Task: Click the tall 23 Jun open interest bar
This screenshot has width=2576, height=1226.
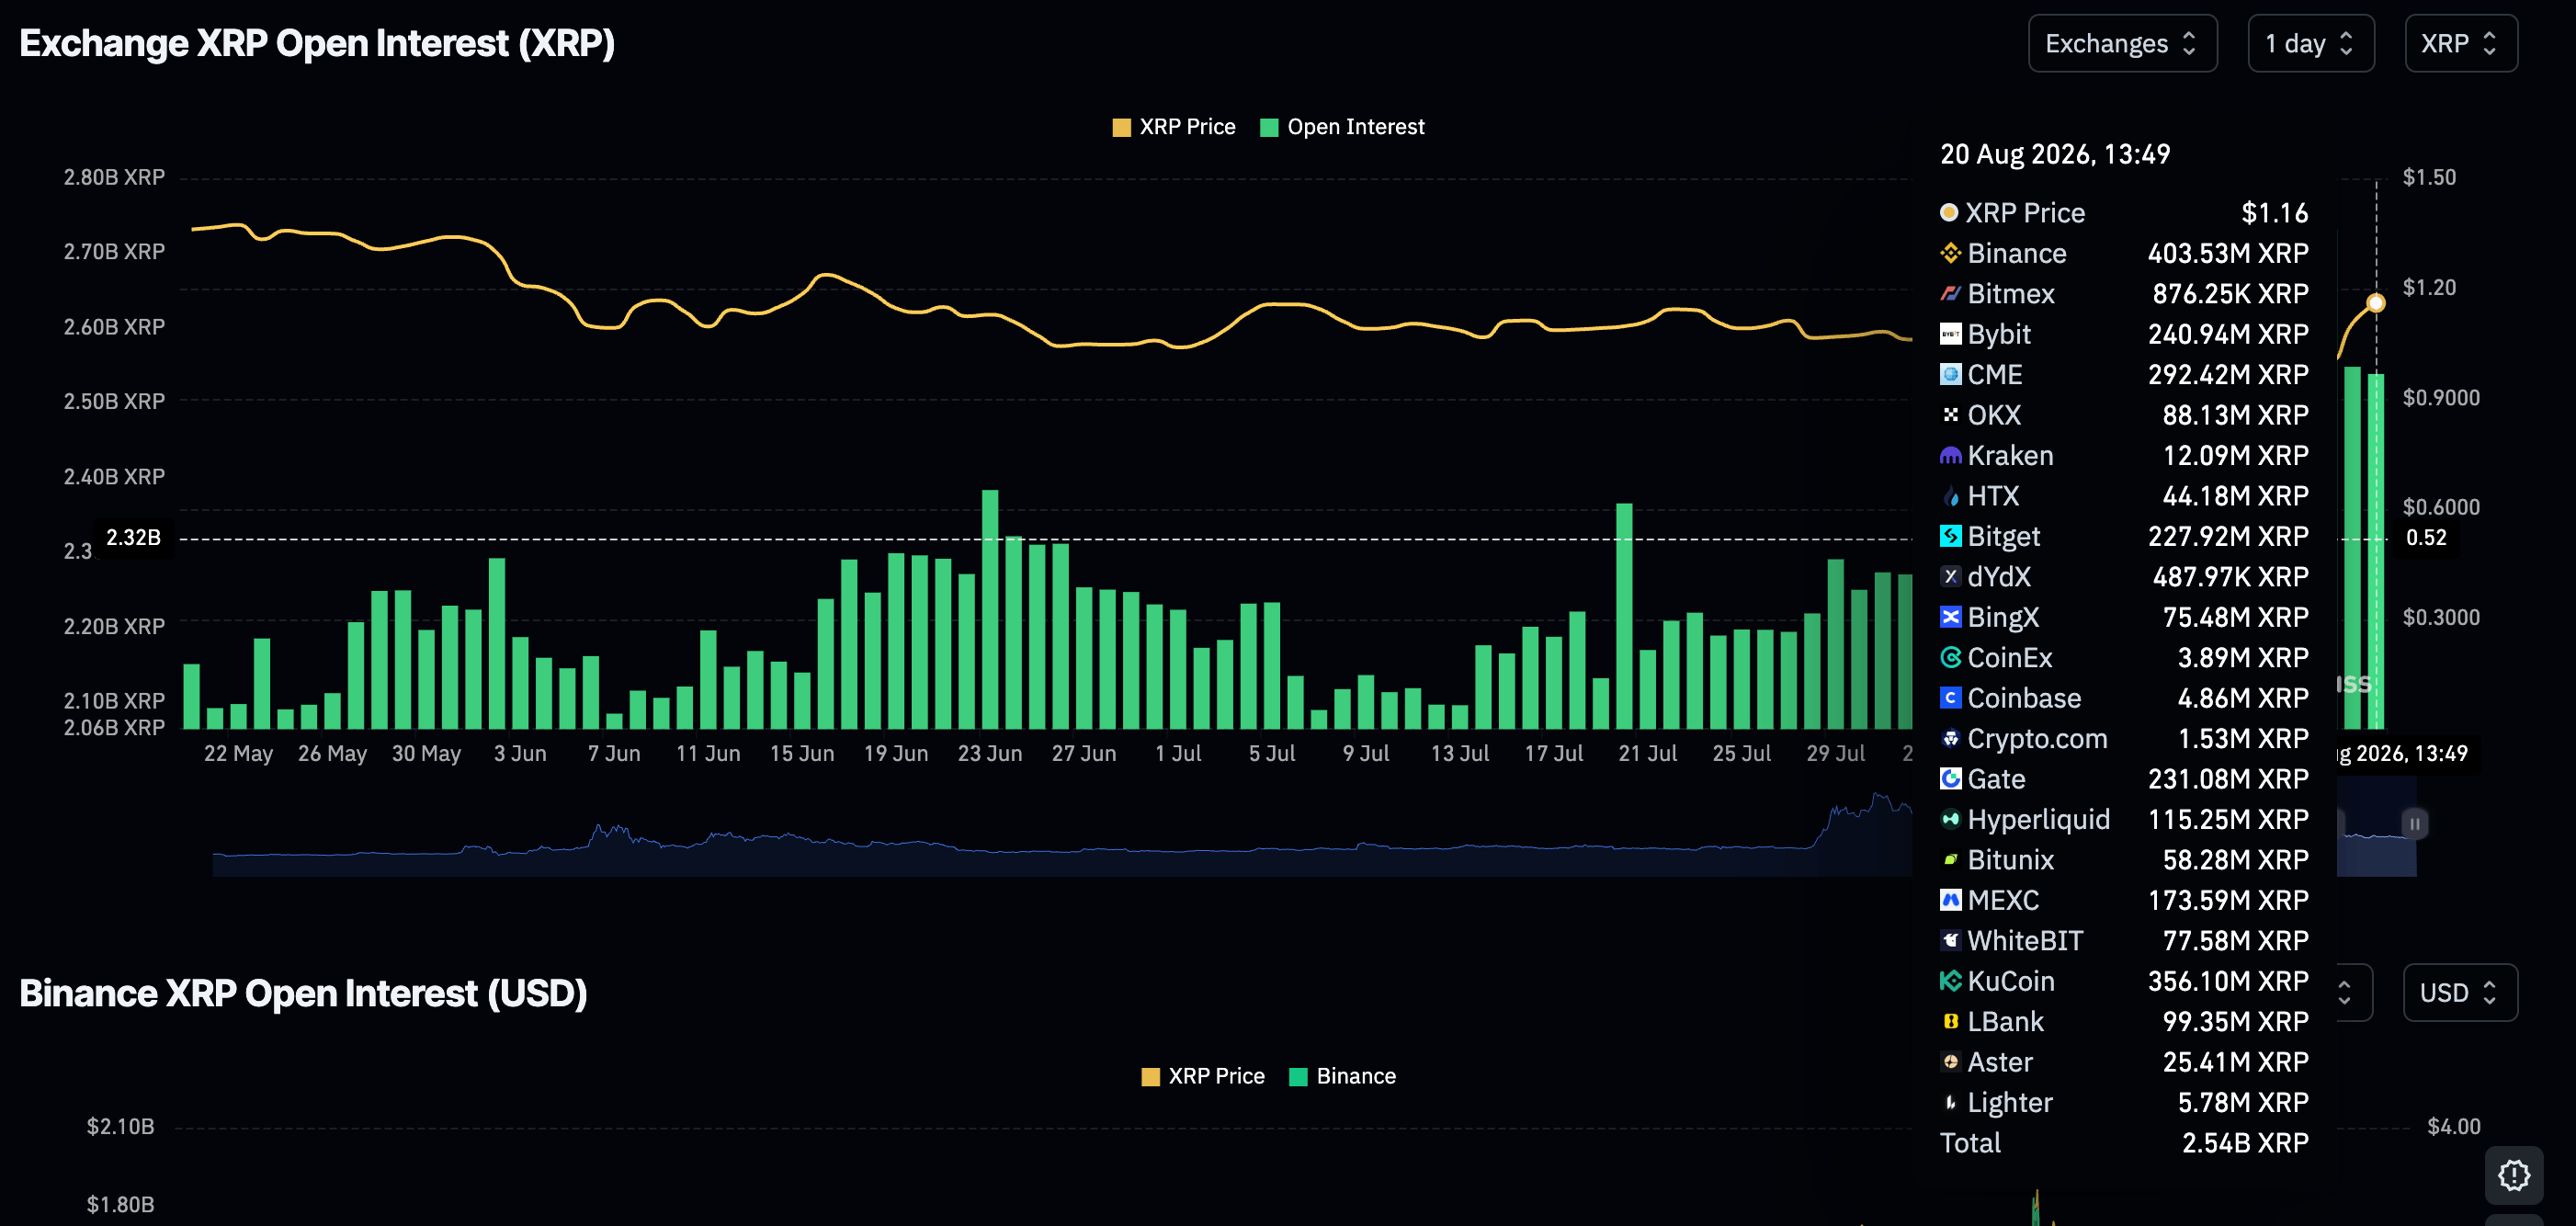Action: pyautogui.click(x=990, y=609)
